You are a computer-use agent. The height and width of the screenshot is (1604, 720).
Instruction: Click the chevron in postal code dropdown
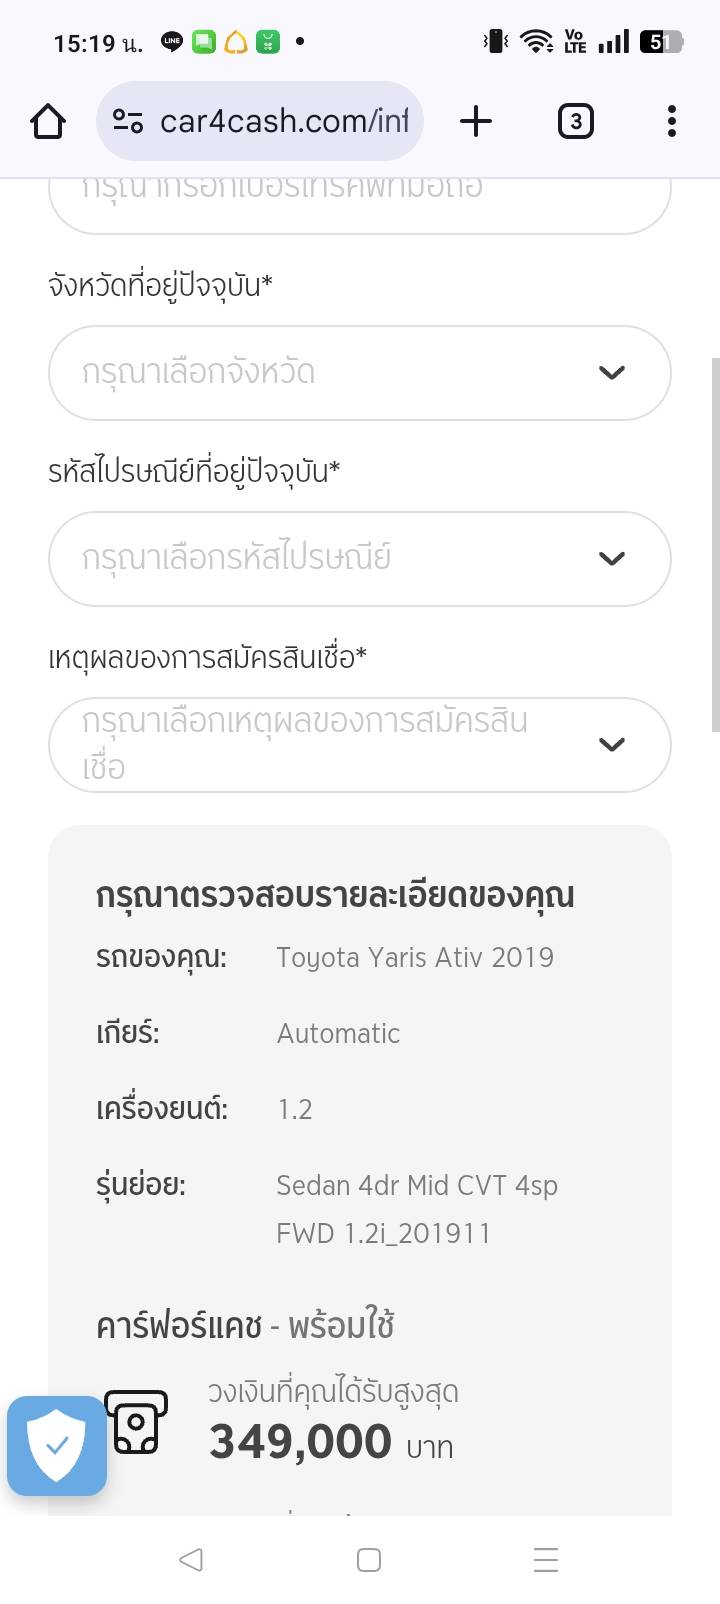pyautogui.click(x=611, y=559)
